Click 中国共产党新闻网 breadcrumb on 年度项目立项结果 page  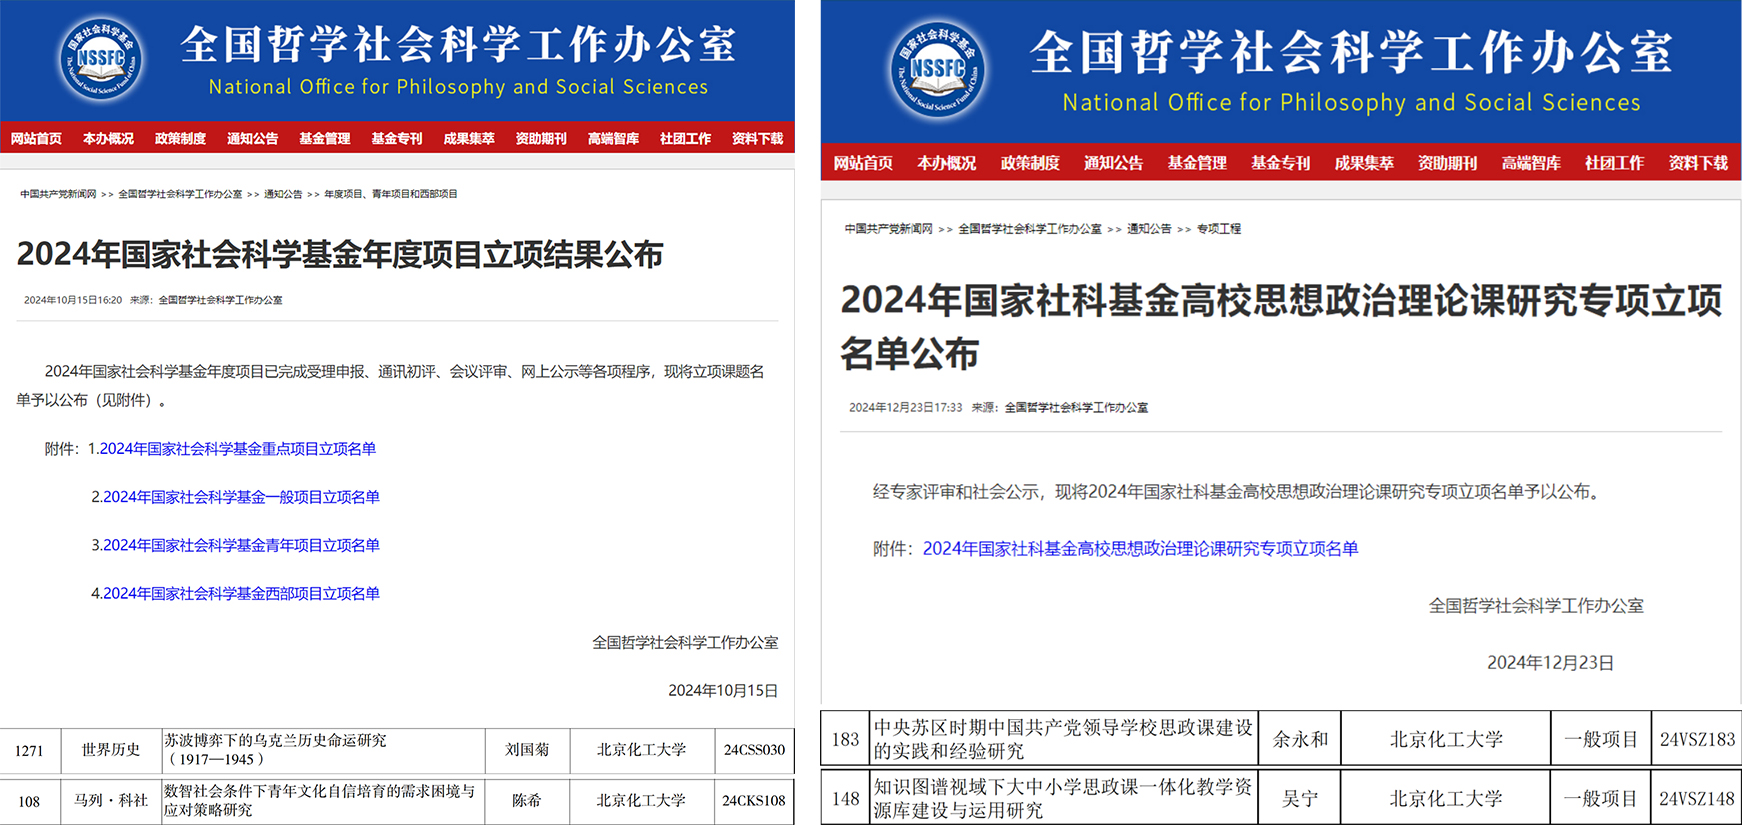58,194
